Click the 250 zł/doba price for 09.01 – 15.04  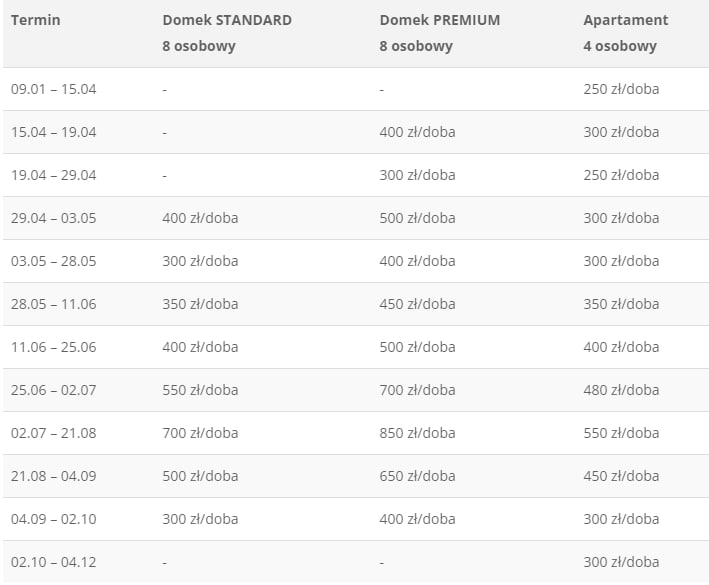621,89
